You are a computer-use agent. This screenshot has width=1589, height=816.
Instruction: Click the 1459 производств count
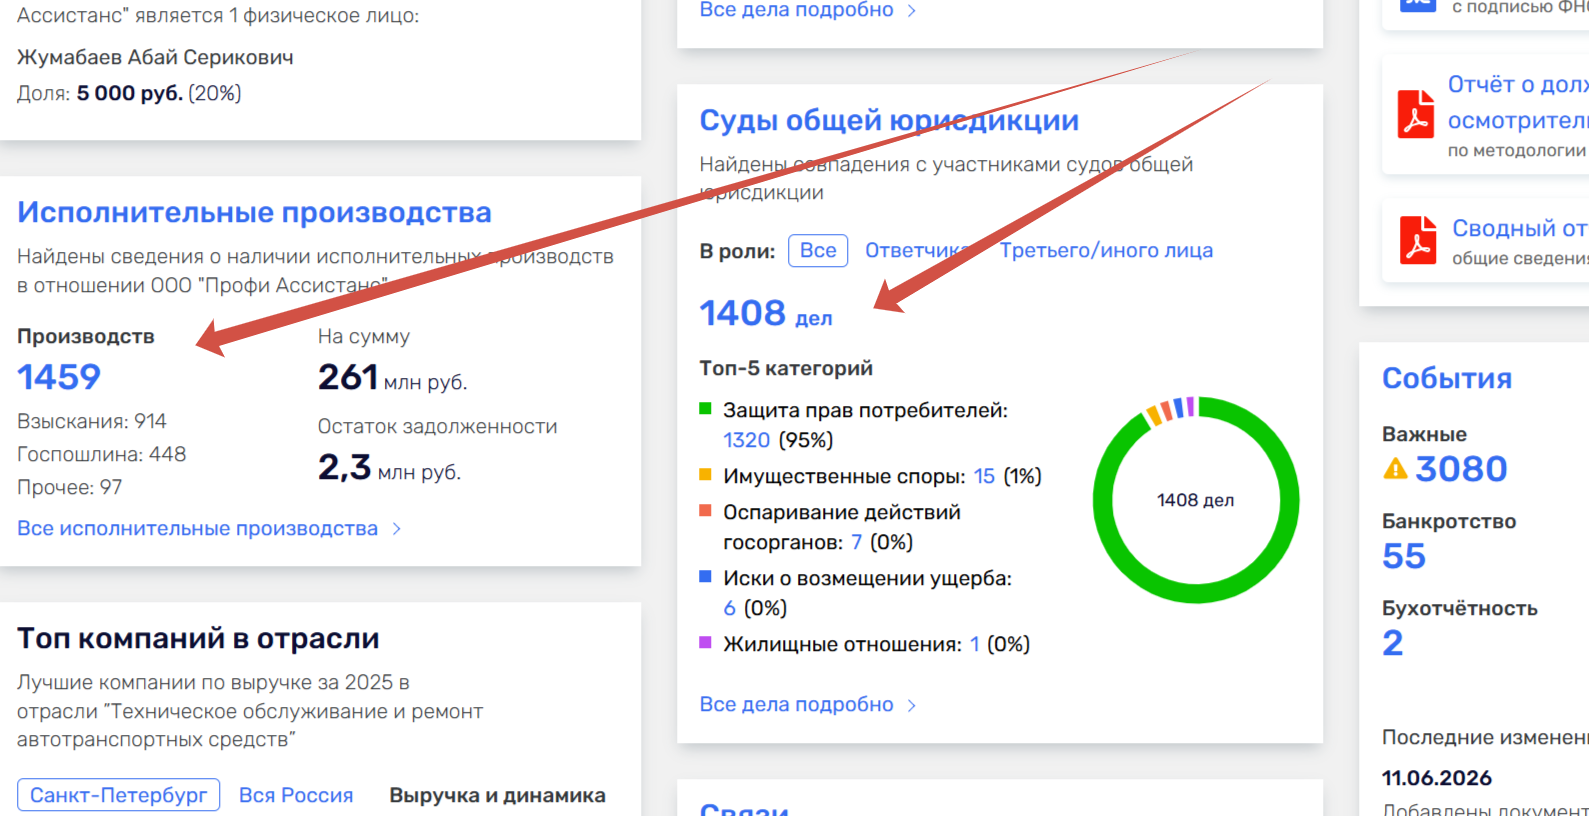click(x=59, y=377)
